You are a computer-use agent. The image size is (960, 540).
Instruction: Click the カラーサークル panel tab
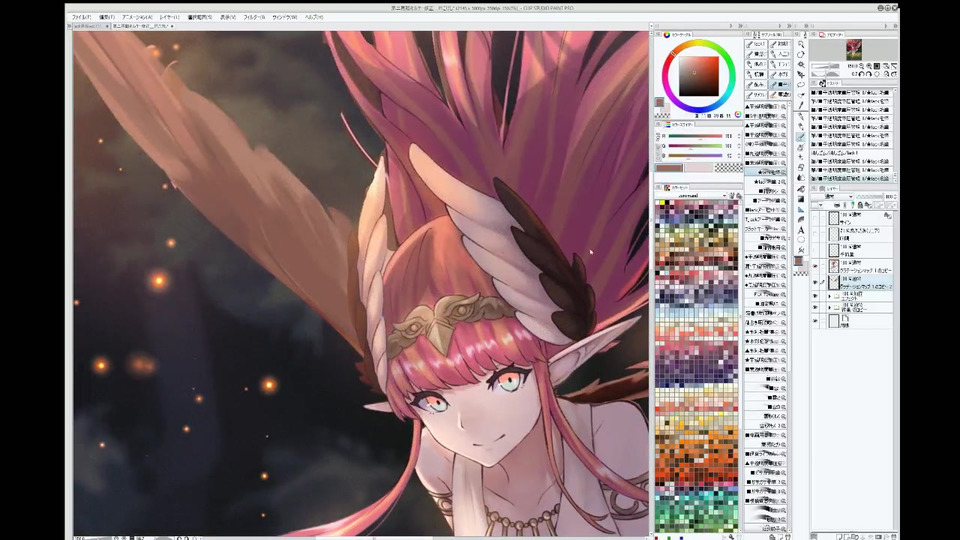click(x=677, y=35)
